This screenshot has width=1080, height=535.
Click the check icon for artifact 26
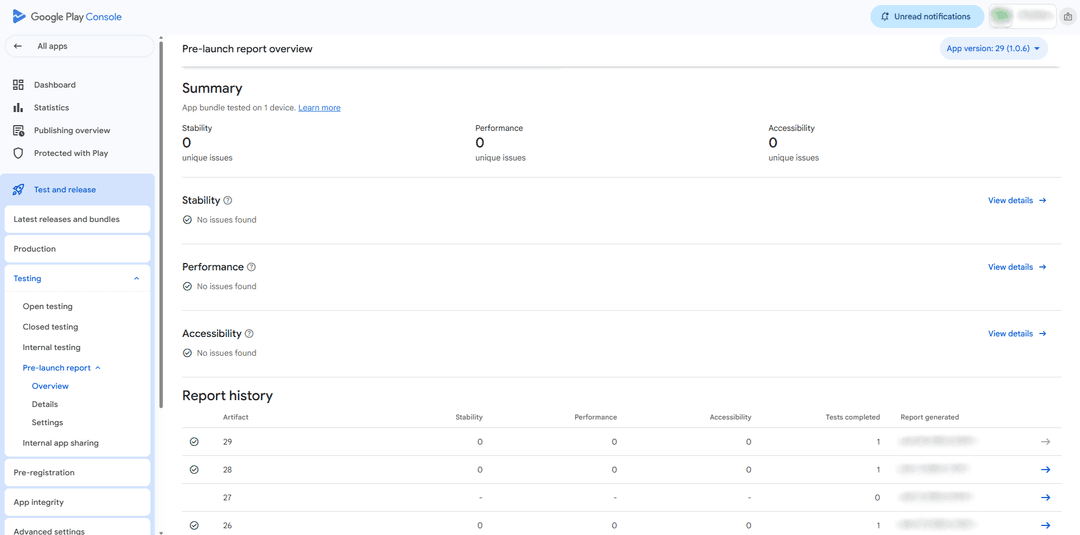click(194, 525)
